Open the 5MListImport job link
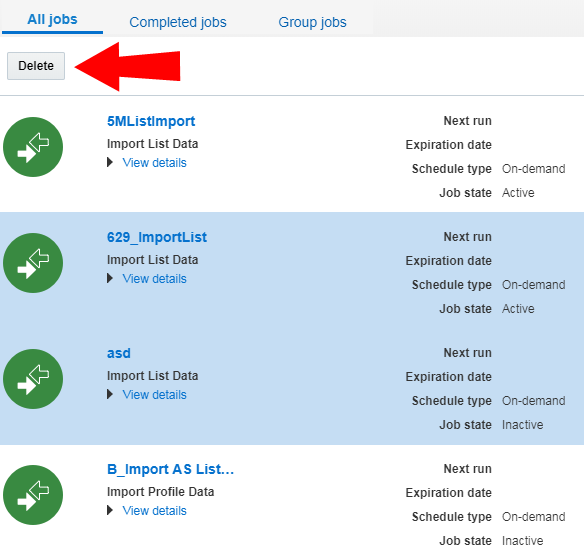 151,121
